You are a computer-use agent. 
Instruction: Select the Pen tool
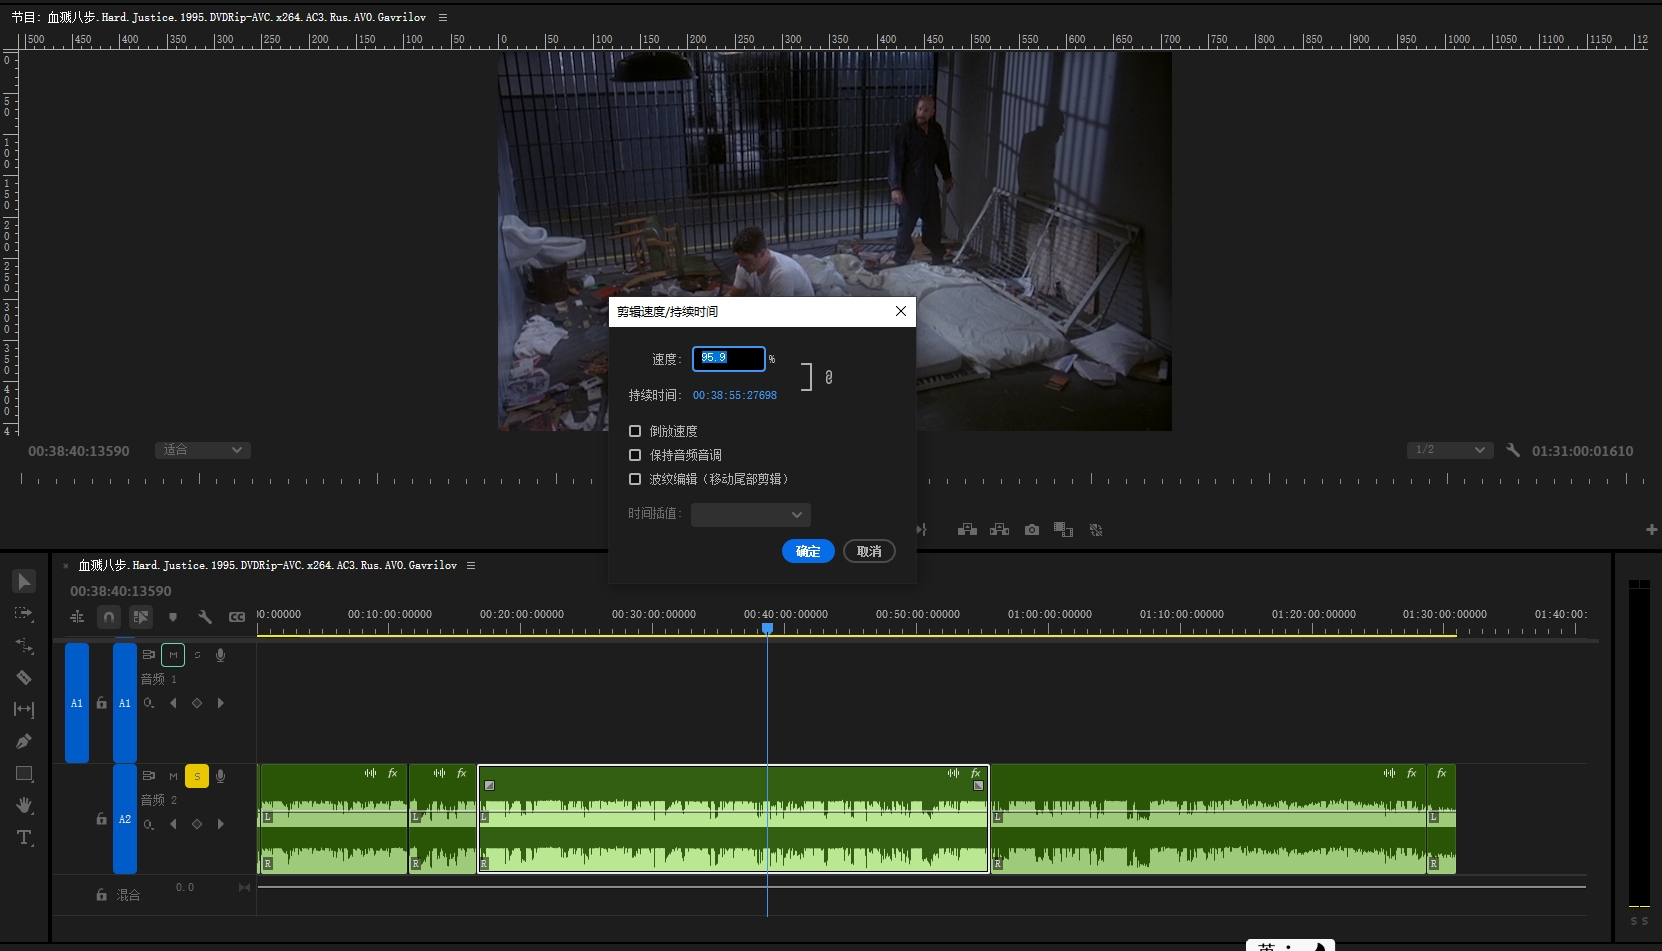24,742
